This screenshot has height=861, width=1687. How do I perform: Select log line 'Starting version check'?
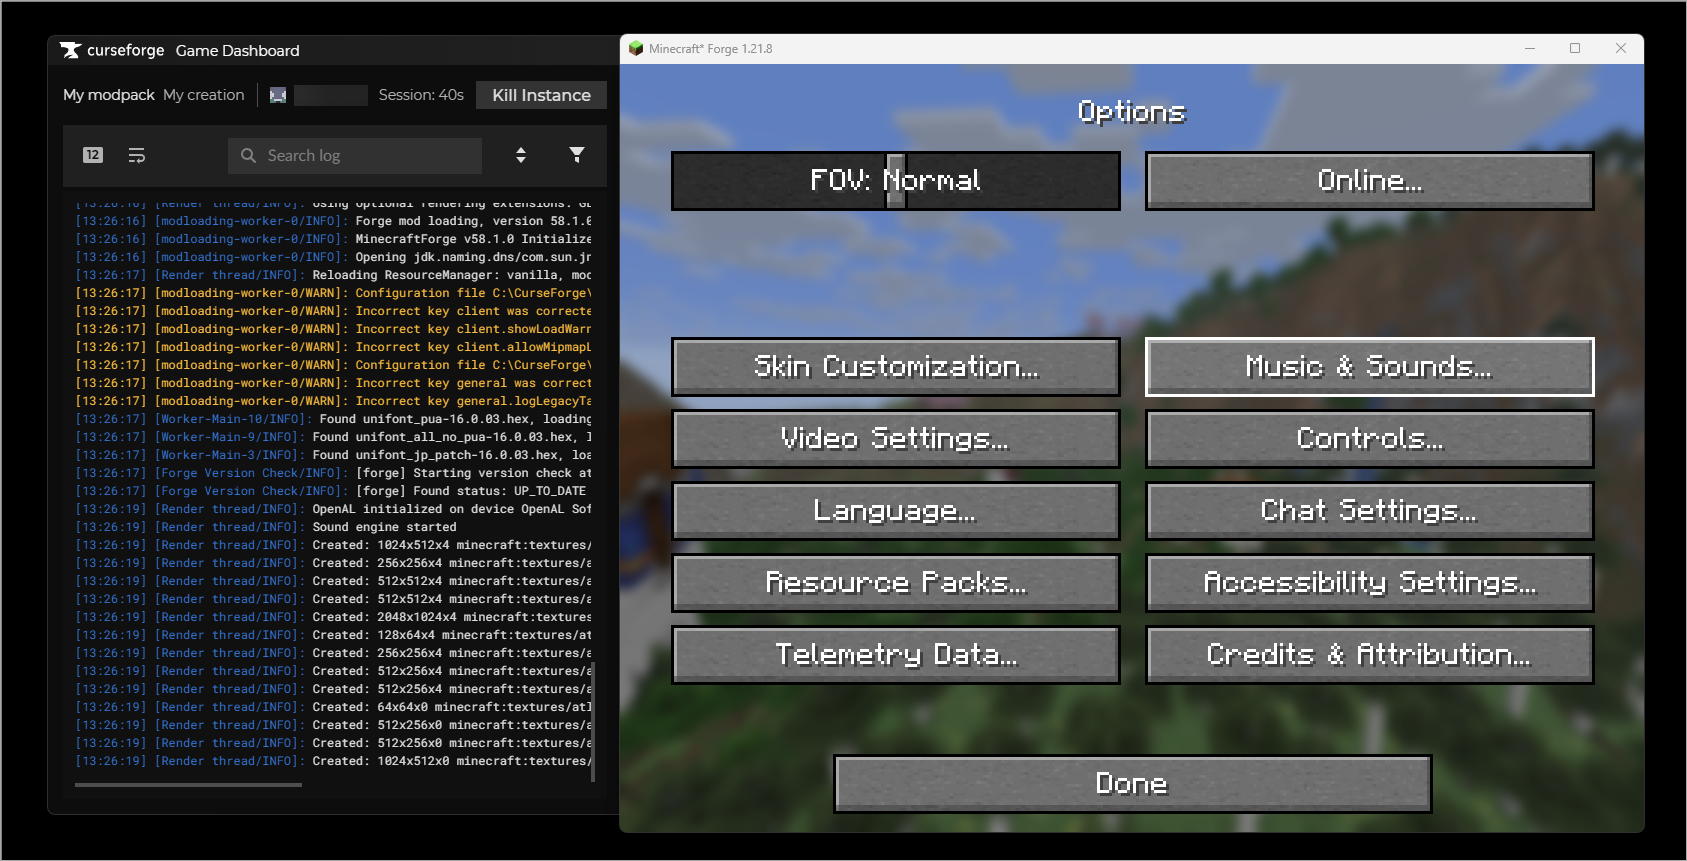[334, 473]
